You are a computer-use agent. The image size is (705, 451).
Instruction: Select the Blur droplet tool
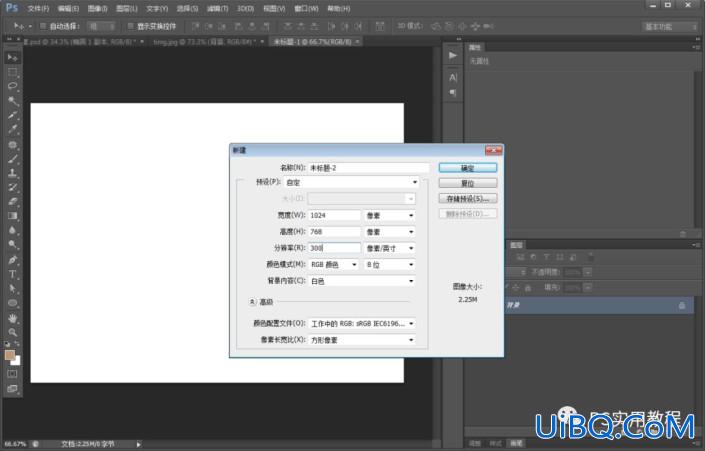(x=12, y=230)
